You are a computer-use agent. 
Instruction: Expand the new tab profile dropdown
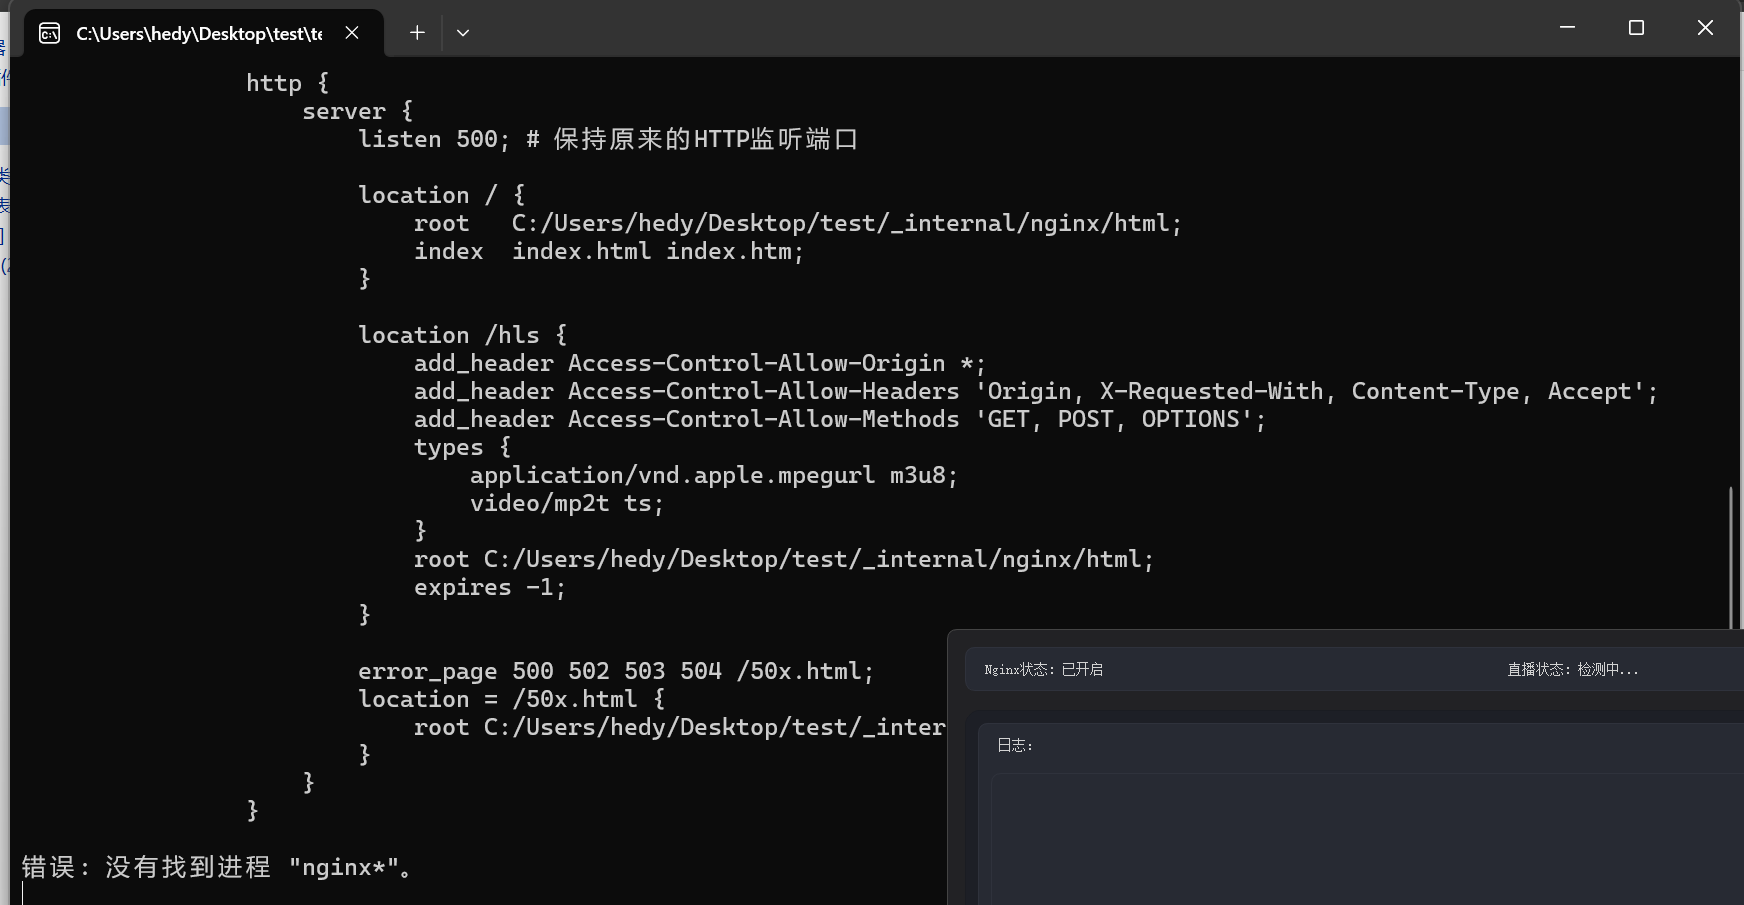pyautogui.click(x=463, y=33)
